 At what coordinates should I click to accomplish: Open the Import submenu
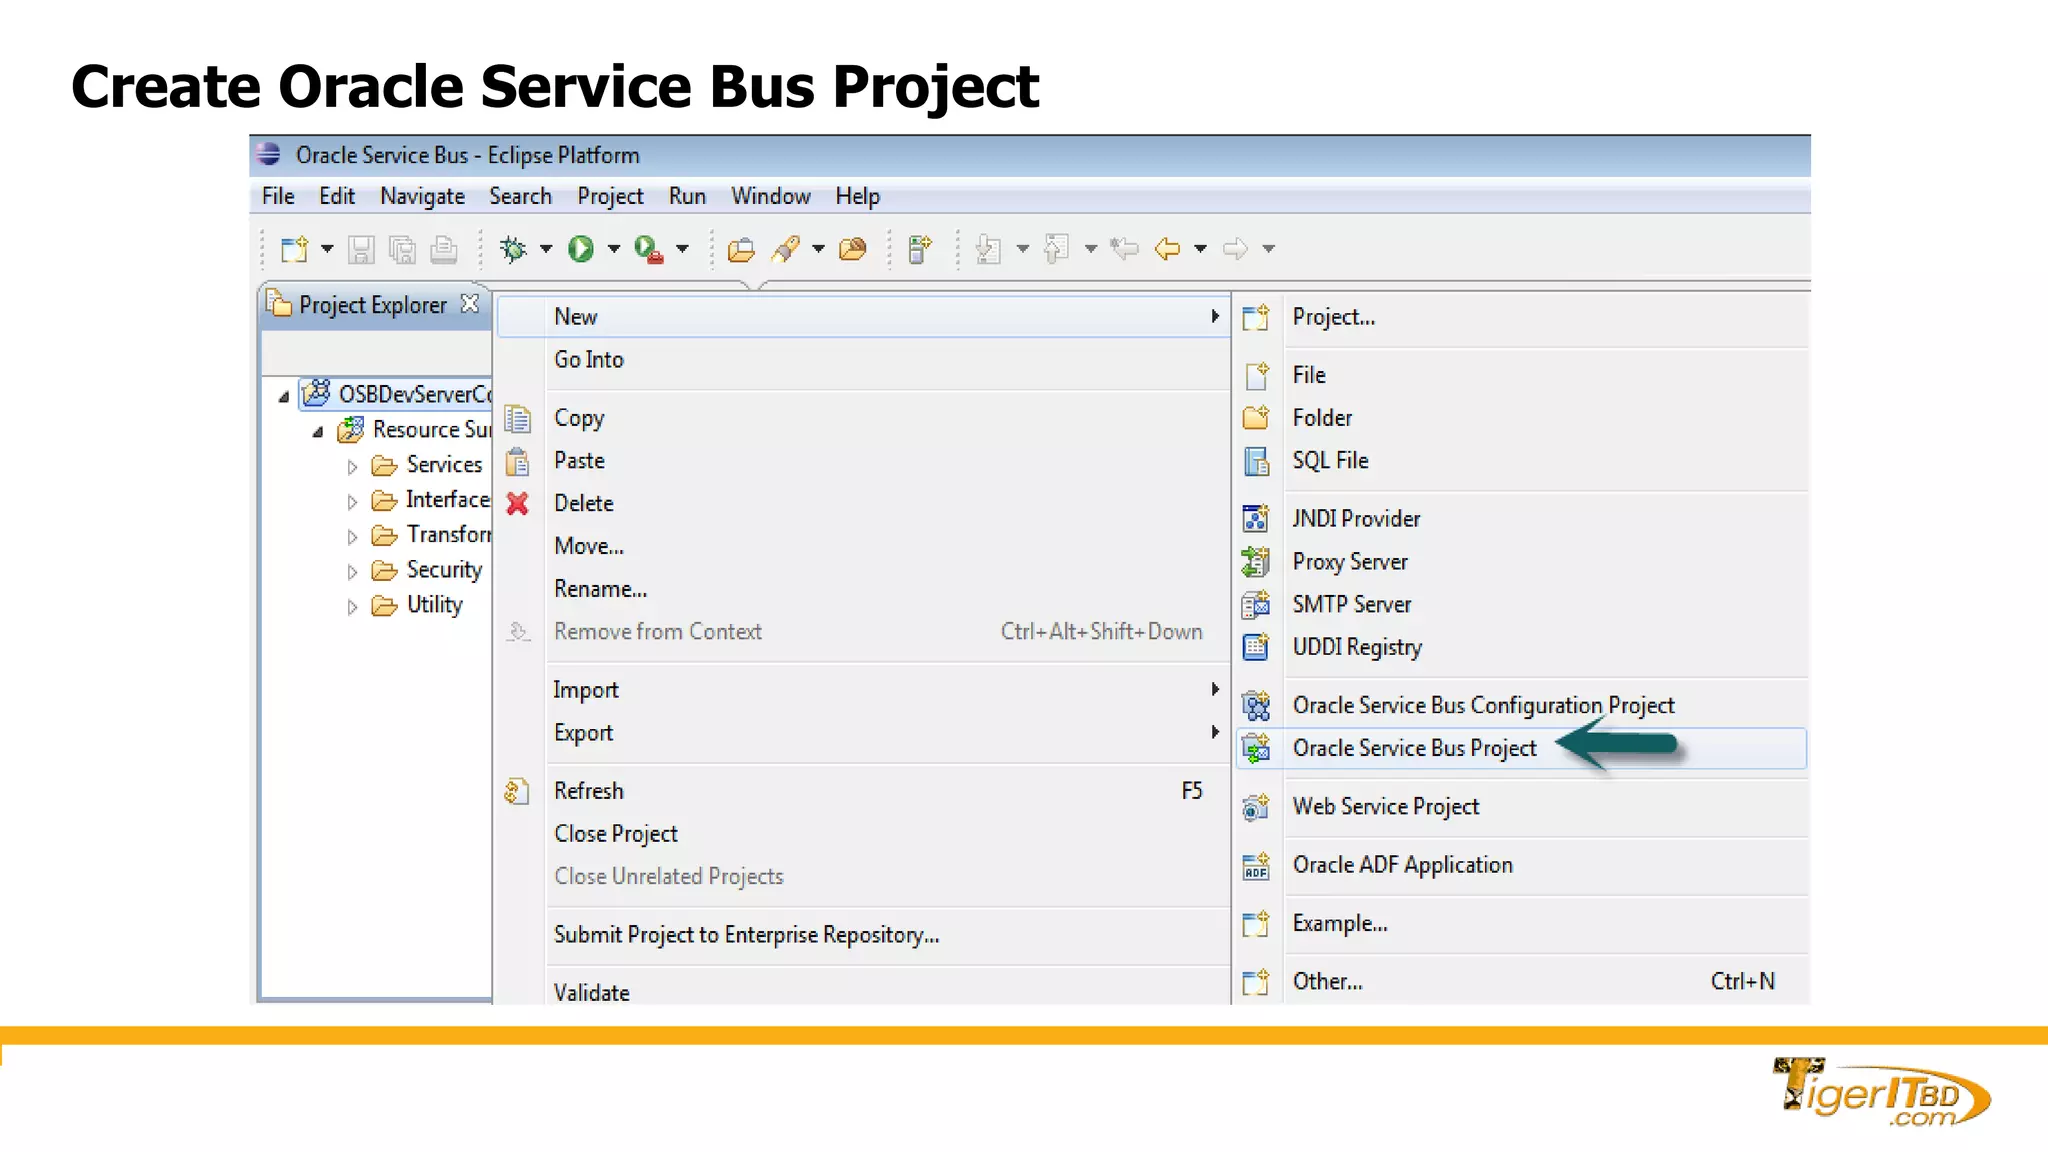[863, 690]
